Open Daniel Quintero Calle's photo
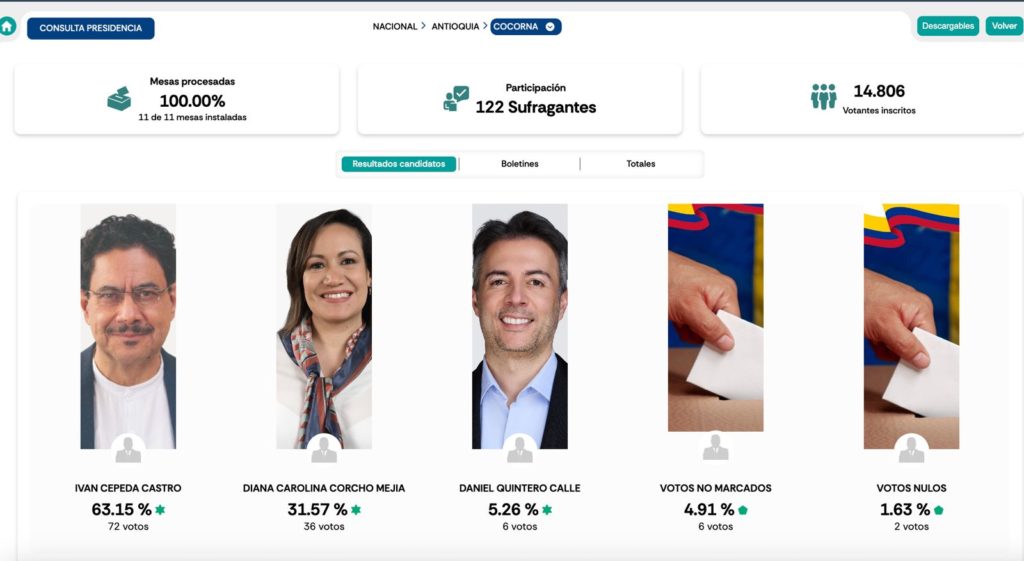Image resolution: width=1024 pixels, height=561 pixels. (x=520, y=326)
